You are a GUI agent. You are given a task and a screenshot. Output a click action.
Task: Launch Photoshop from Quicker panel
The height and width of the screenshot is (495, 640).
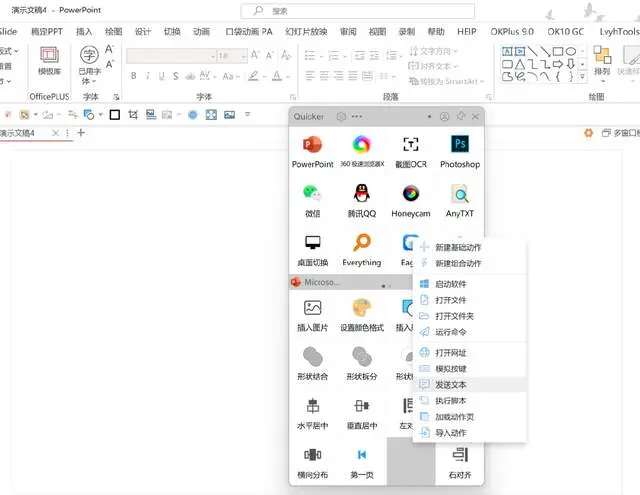click(460, 152)
